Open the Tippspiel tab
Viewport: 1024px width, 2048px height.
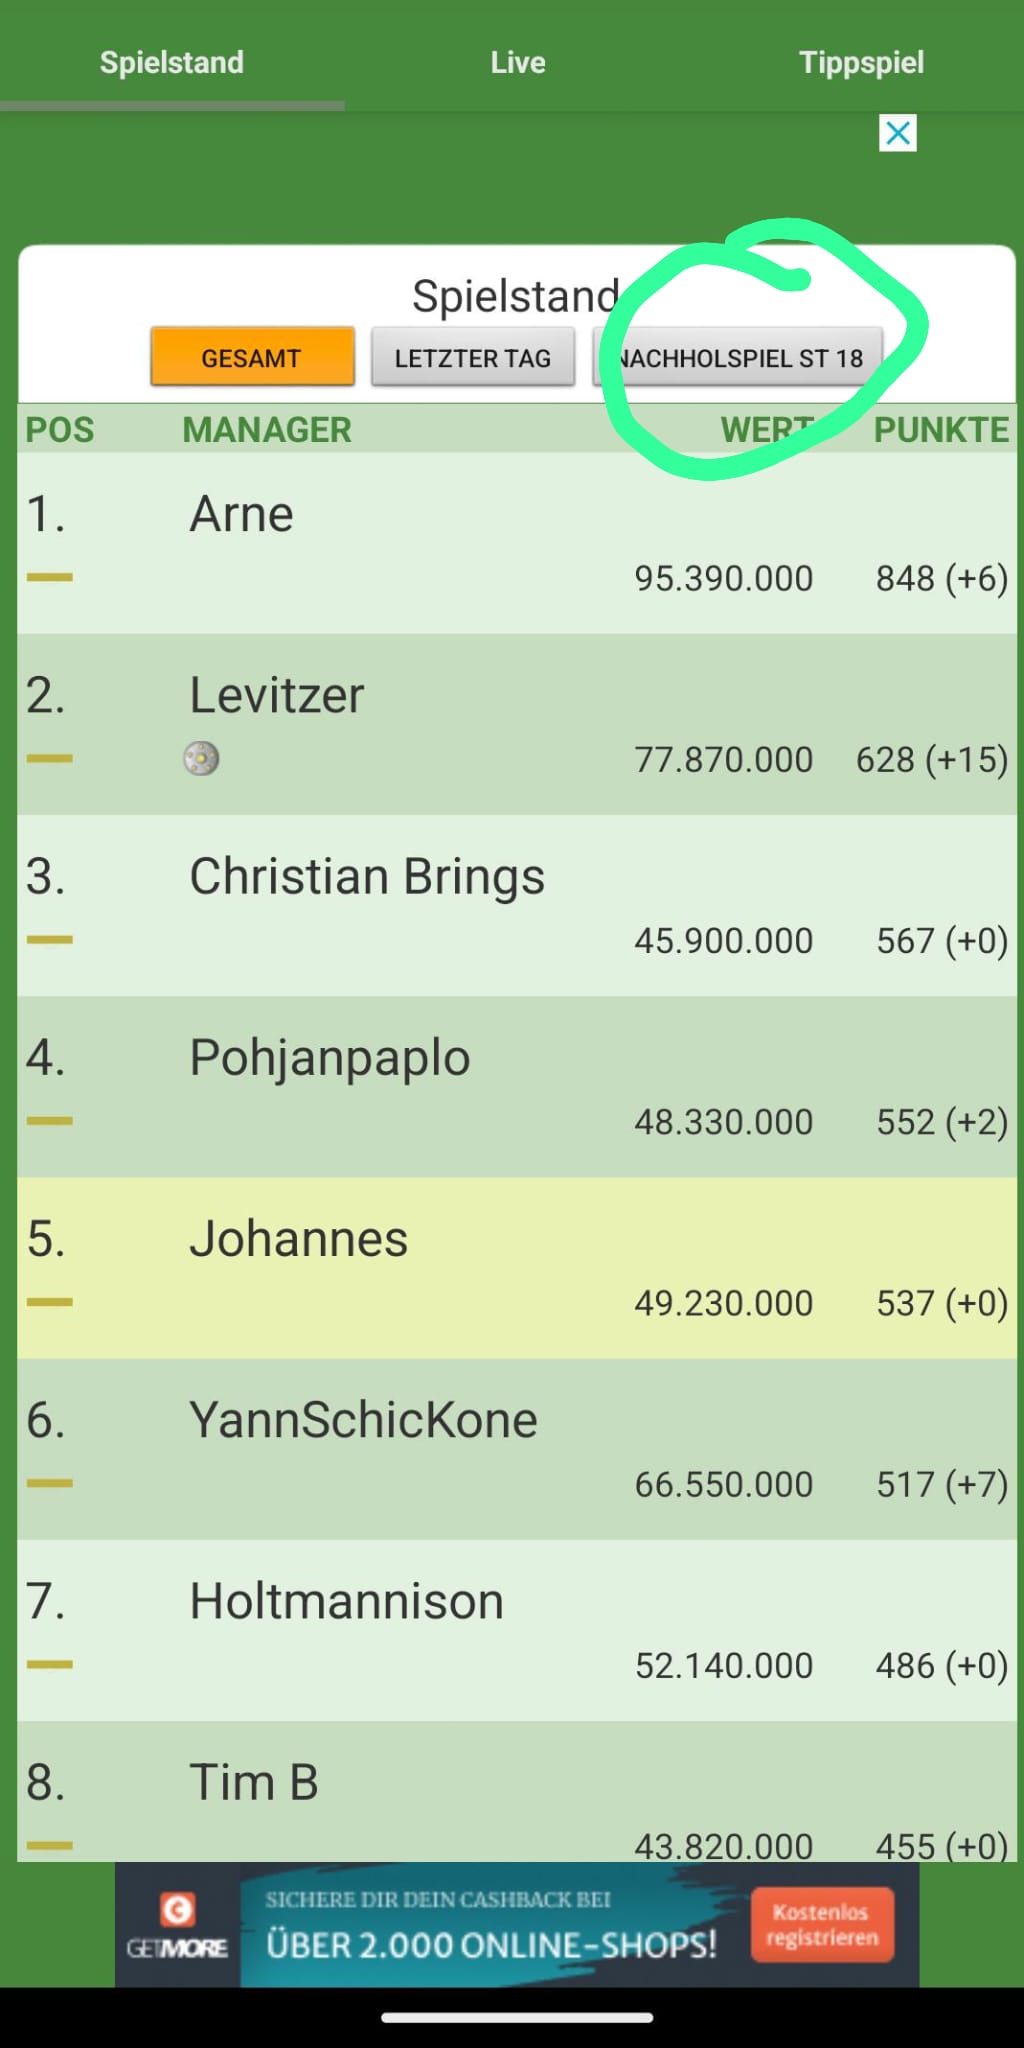(861, 62)
